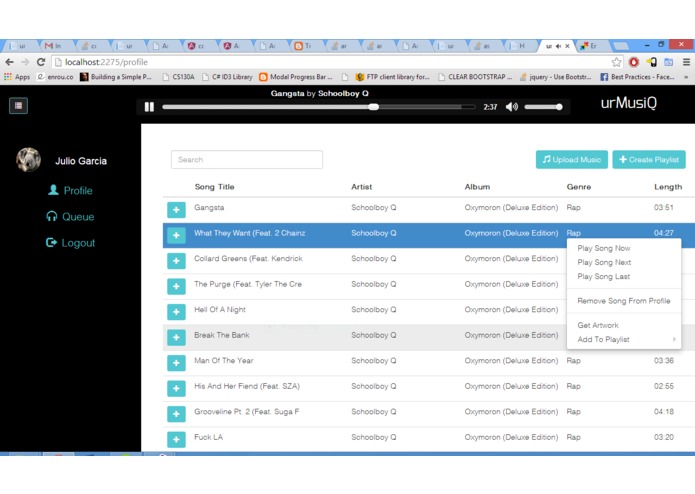This screenshot has width=695, height=494.
Task: Add Collard Greens with plus button
Action: pyautogui.click(x=176, y=261)
